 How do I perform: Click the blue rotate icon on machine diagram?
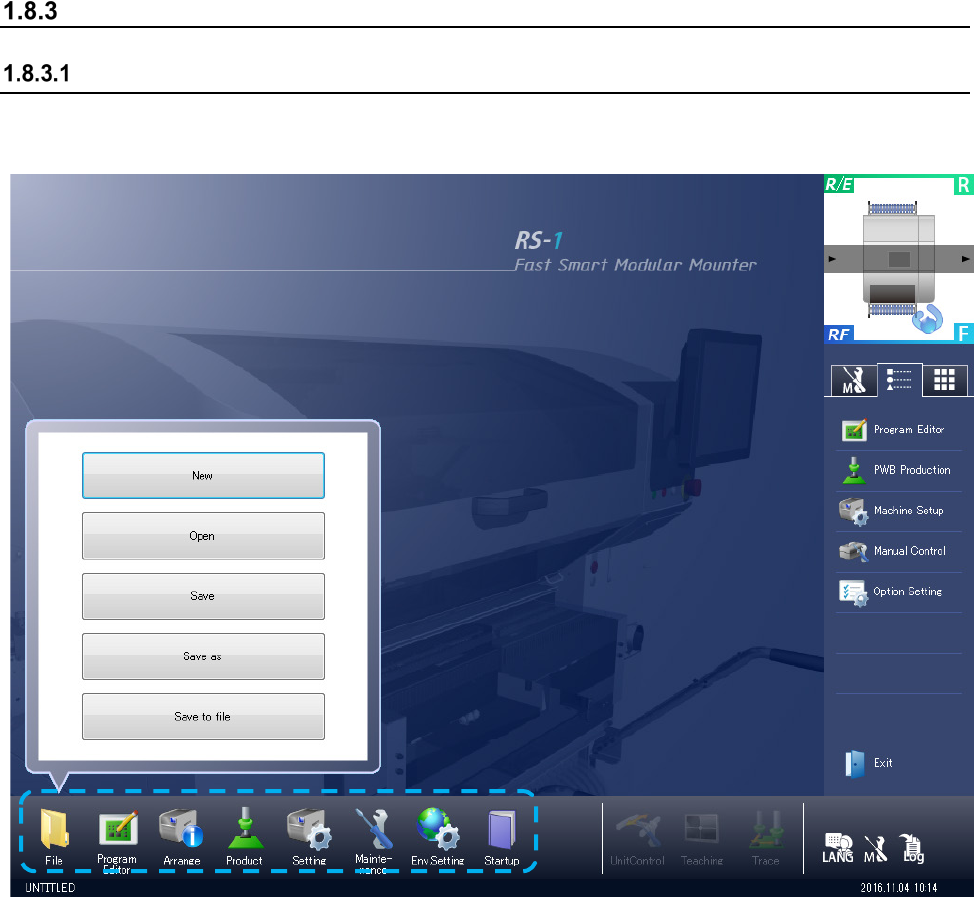coord(927,319)
